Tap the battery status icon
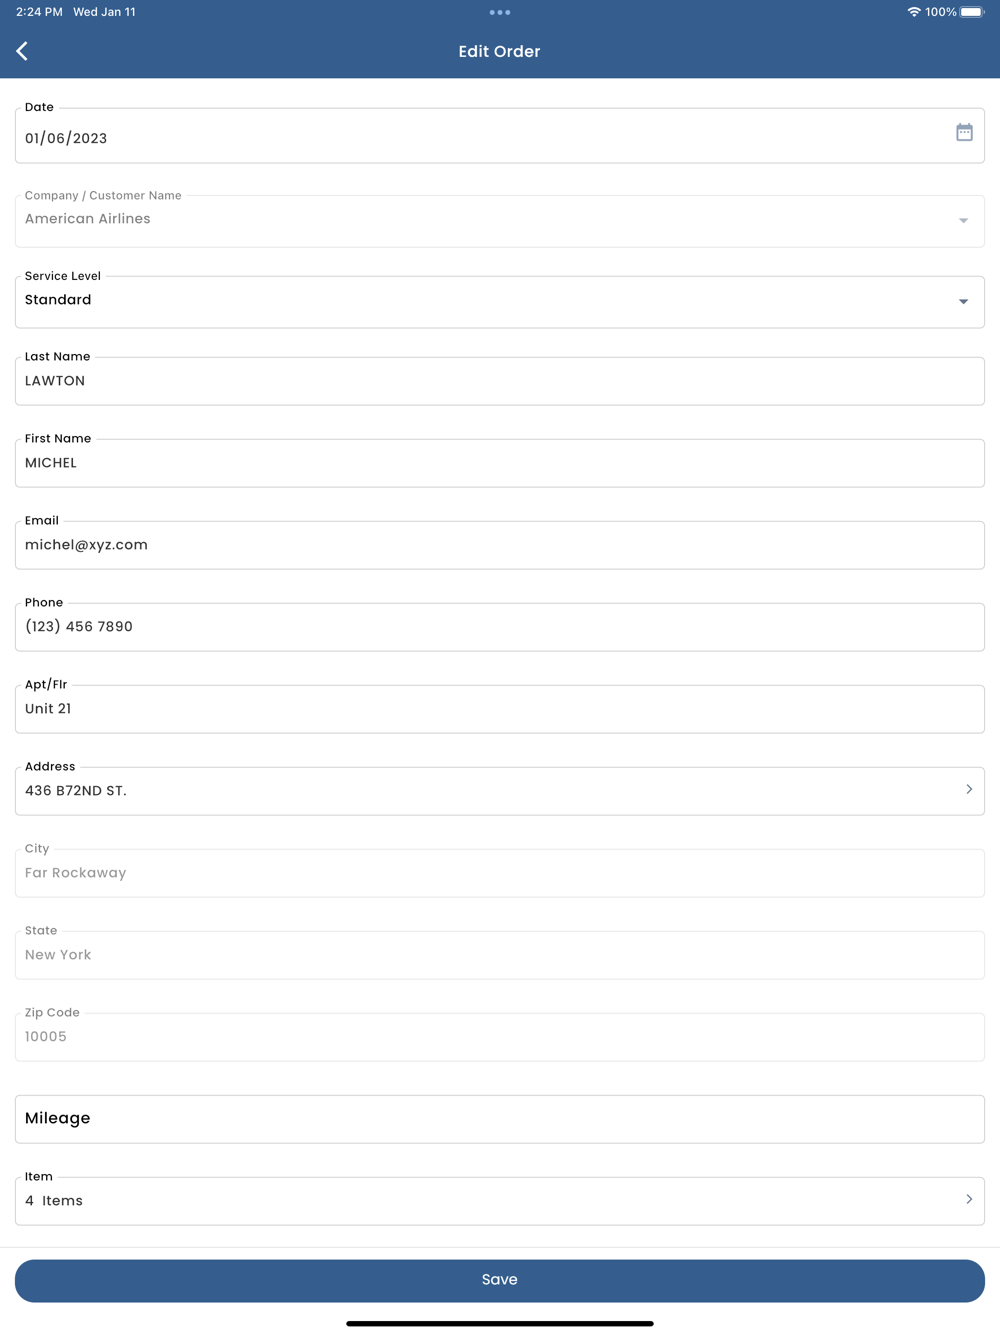 click(972, 12)
